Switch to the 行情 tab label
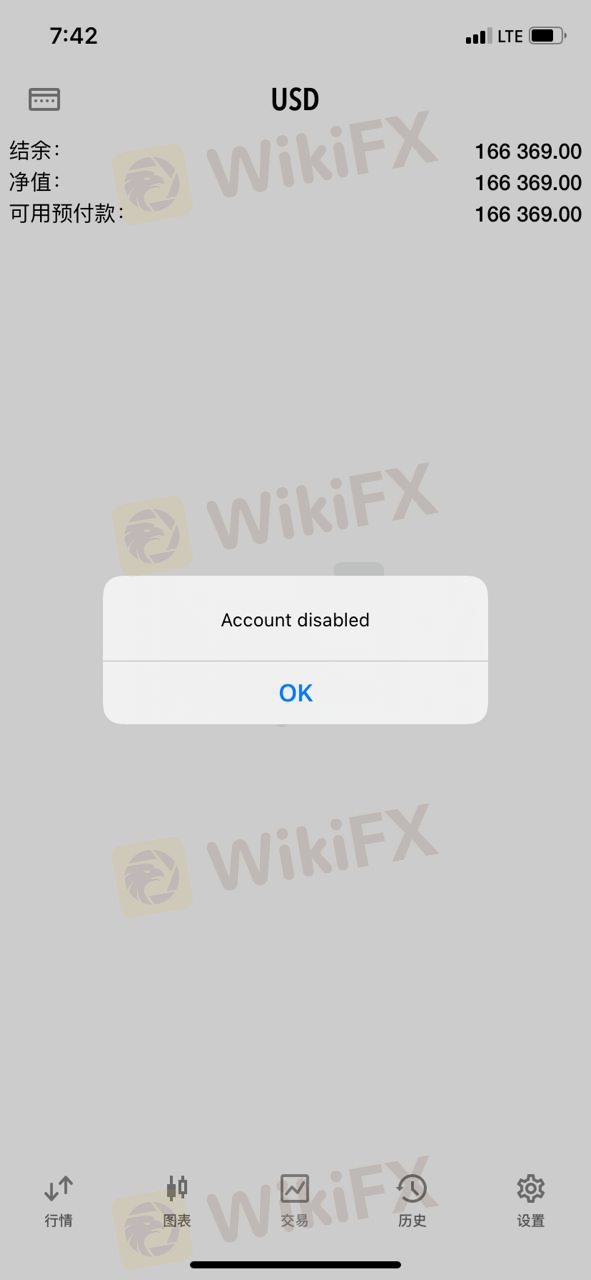 click(x=59, y=1221)
